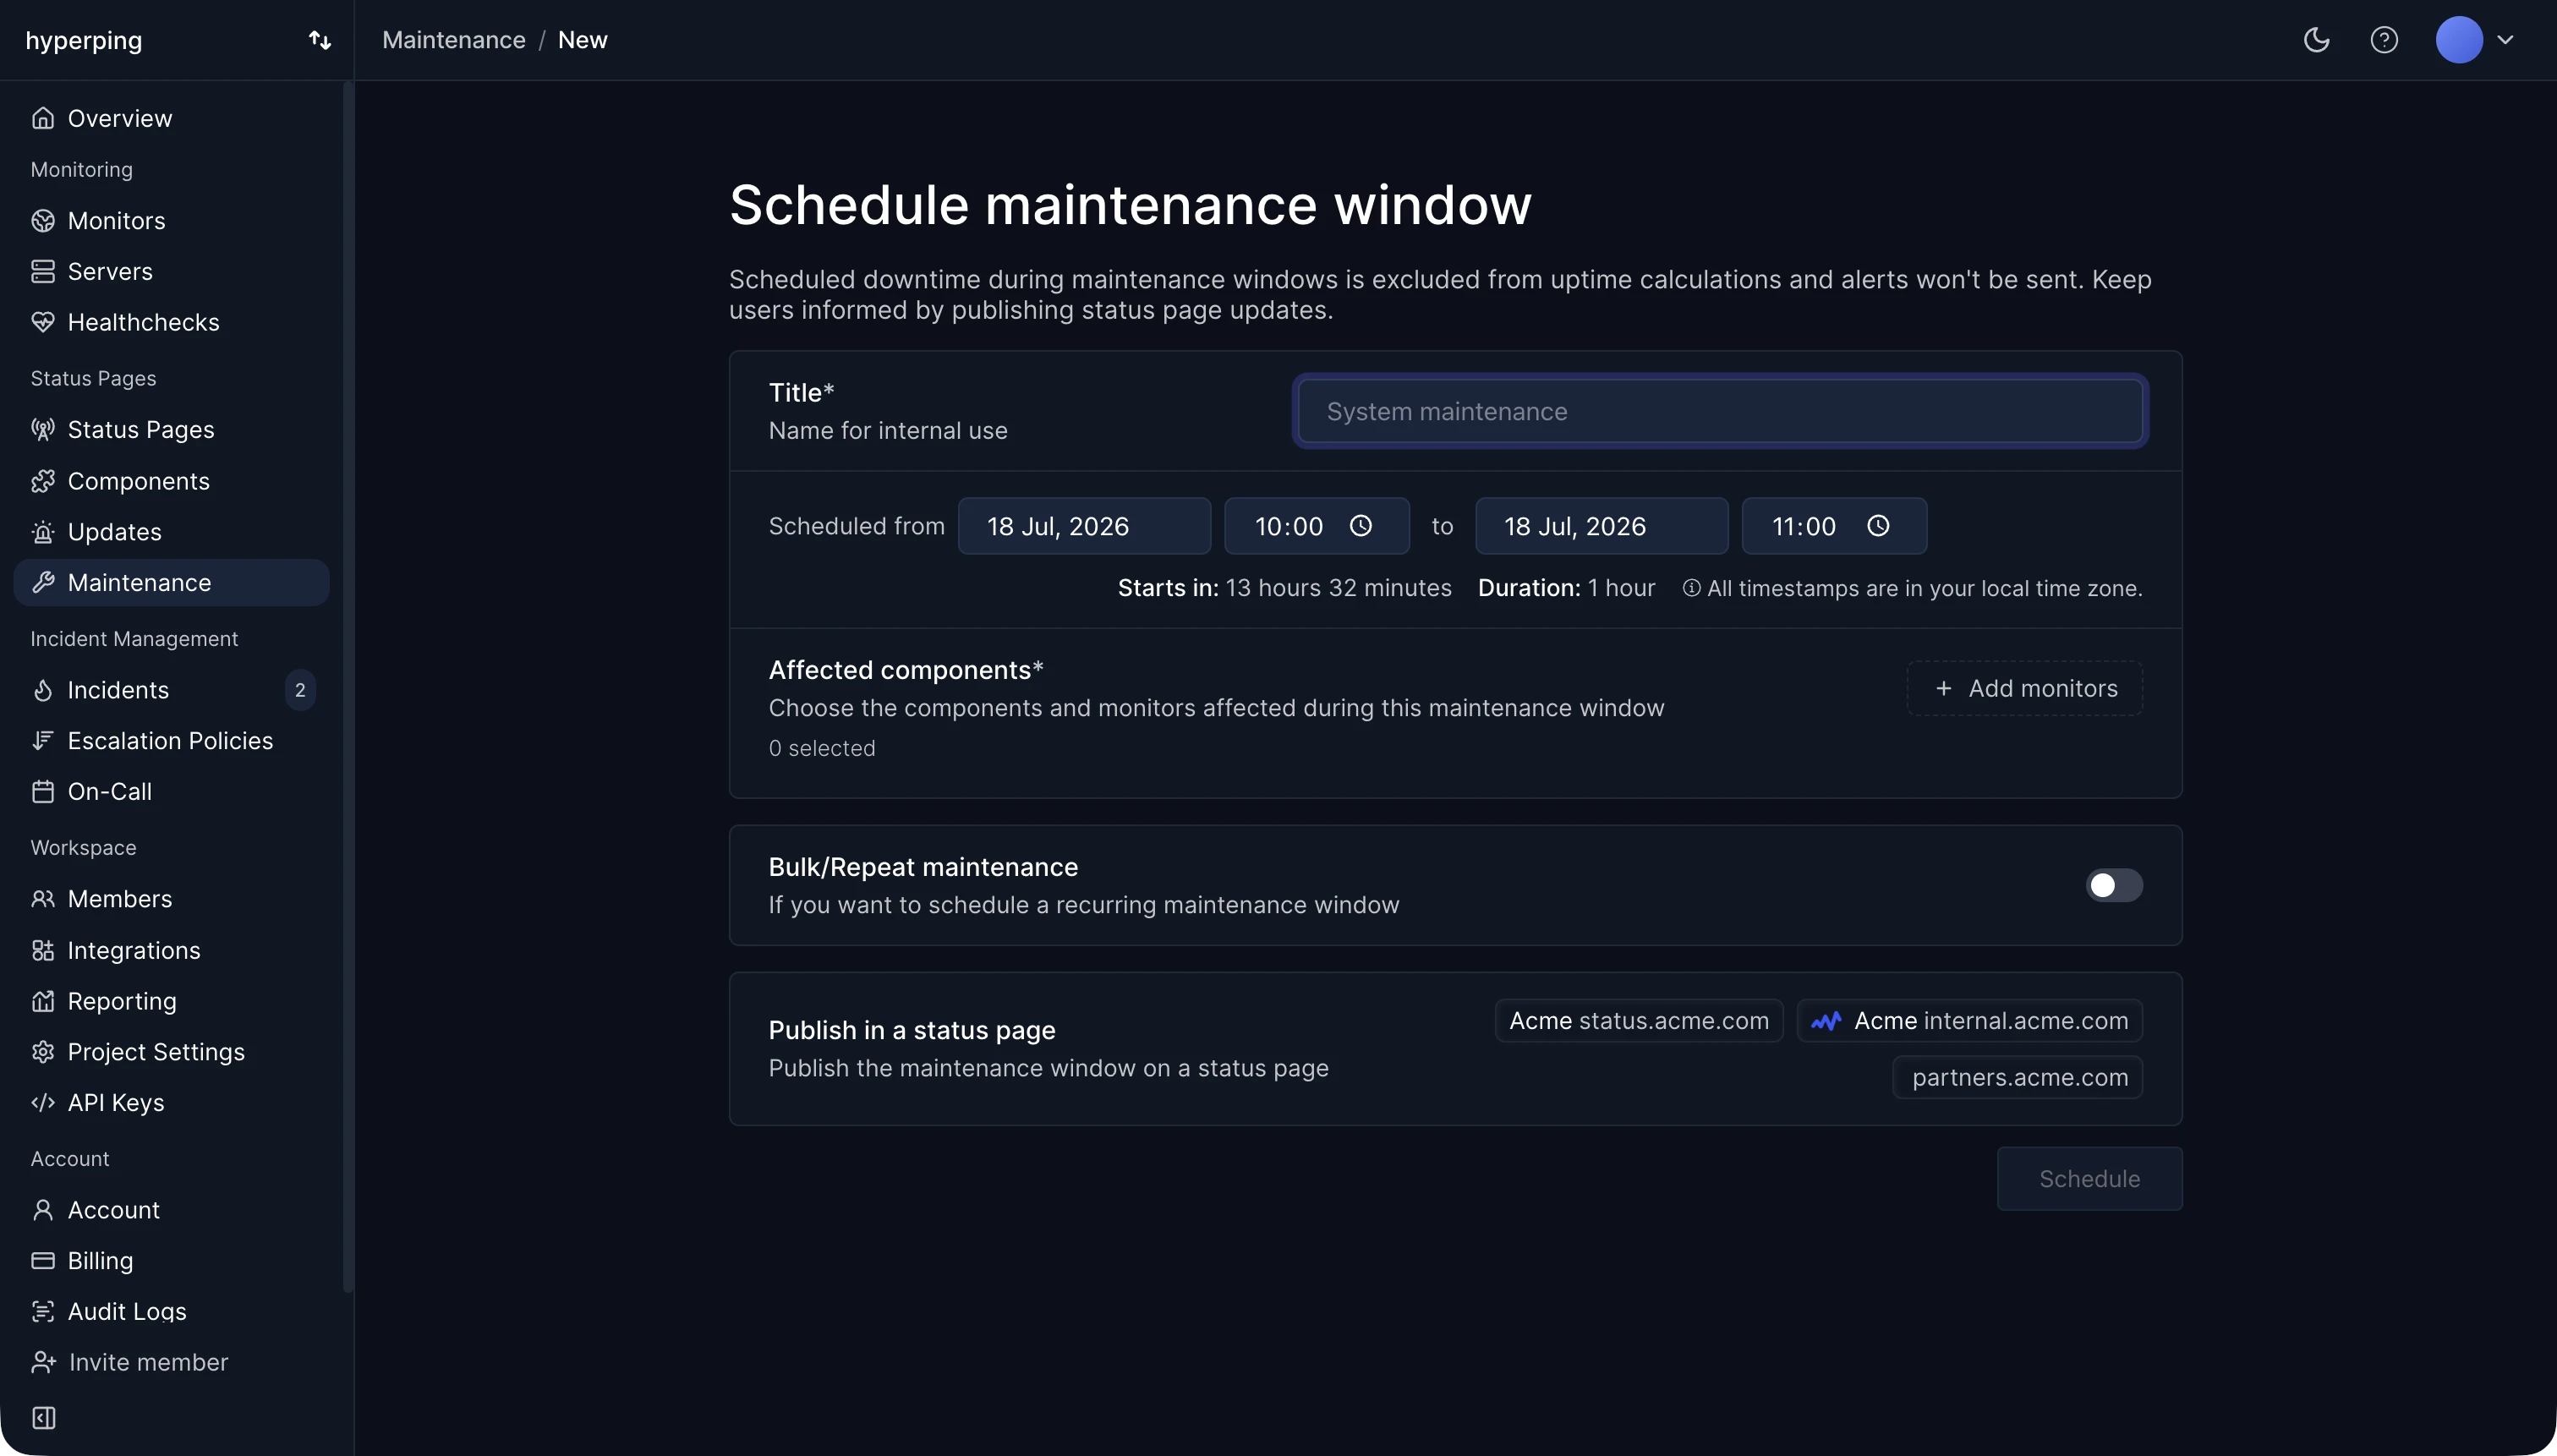
Task: Select the Acme internal.acme.com status page
Action: 1970,1020
